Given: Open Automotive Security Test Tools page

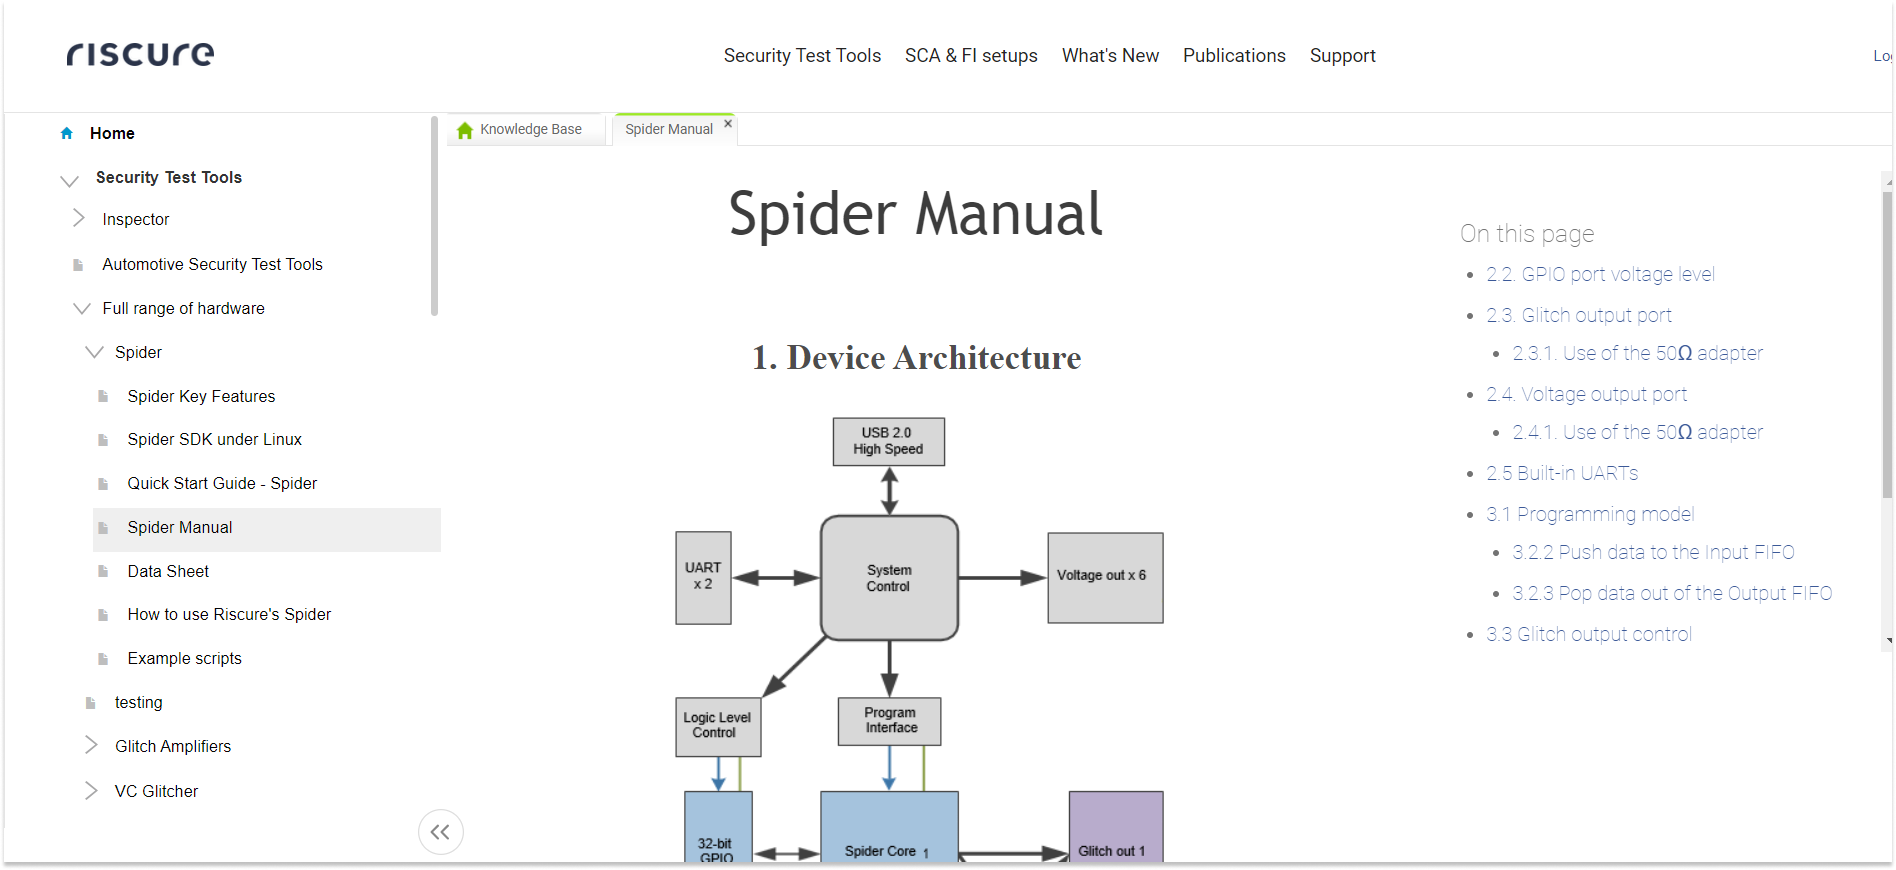Looking at the screenshot, I should pyautogui.click(x=212, y=265).
